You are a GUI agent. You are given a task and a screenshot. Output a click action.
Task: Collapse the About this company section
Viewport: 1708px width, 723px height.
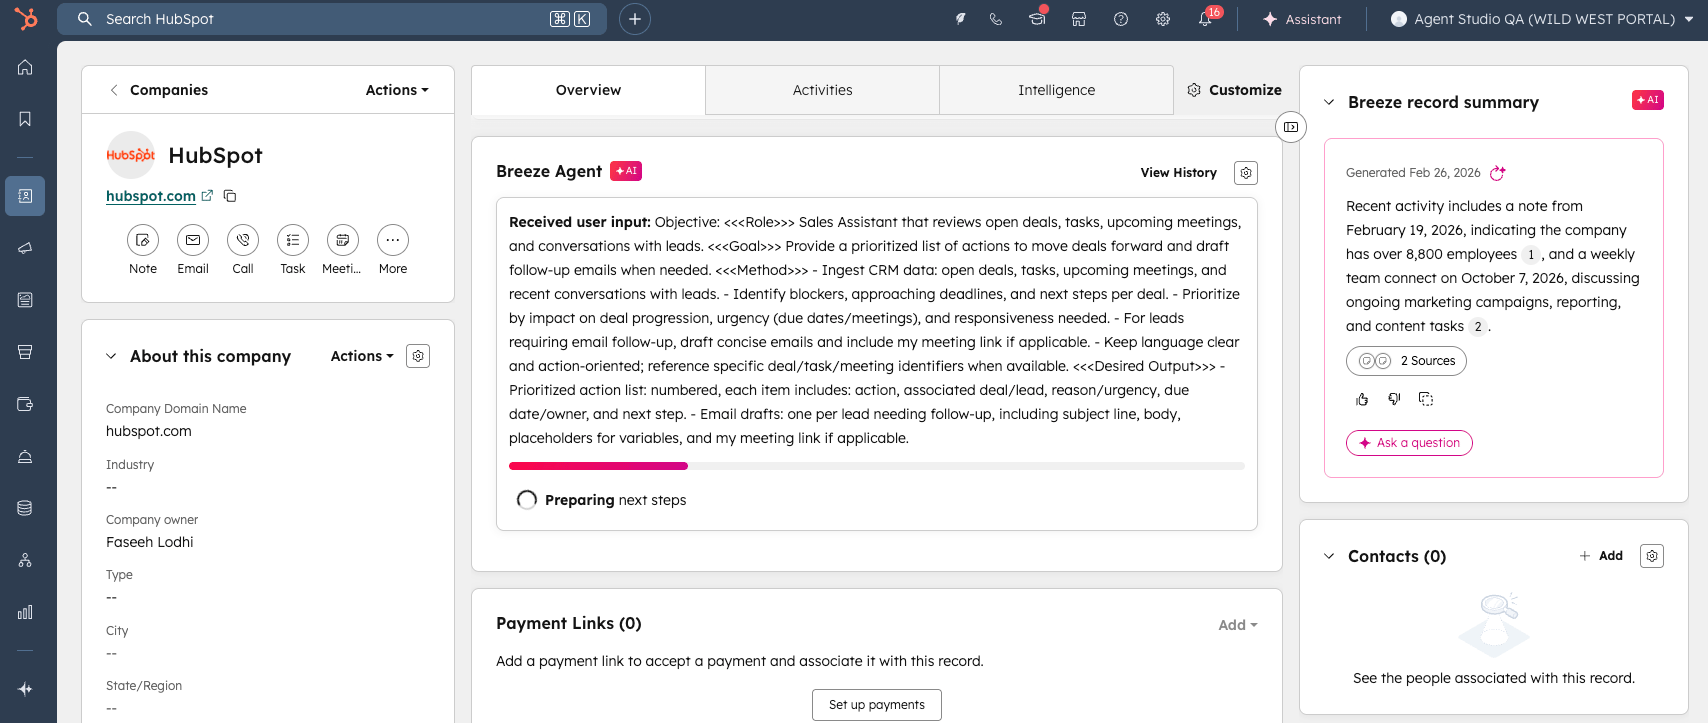[x=111, y=356]
